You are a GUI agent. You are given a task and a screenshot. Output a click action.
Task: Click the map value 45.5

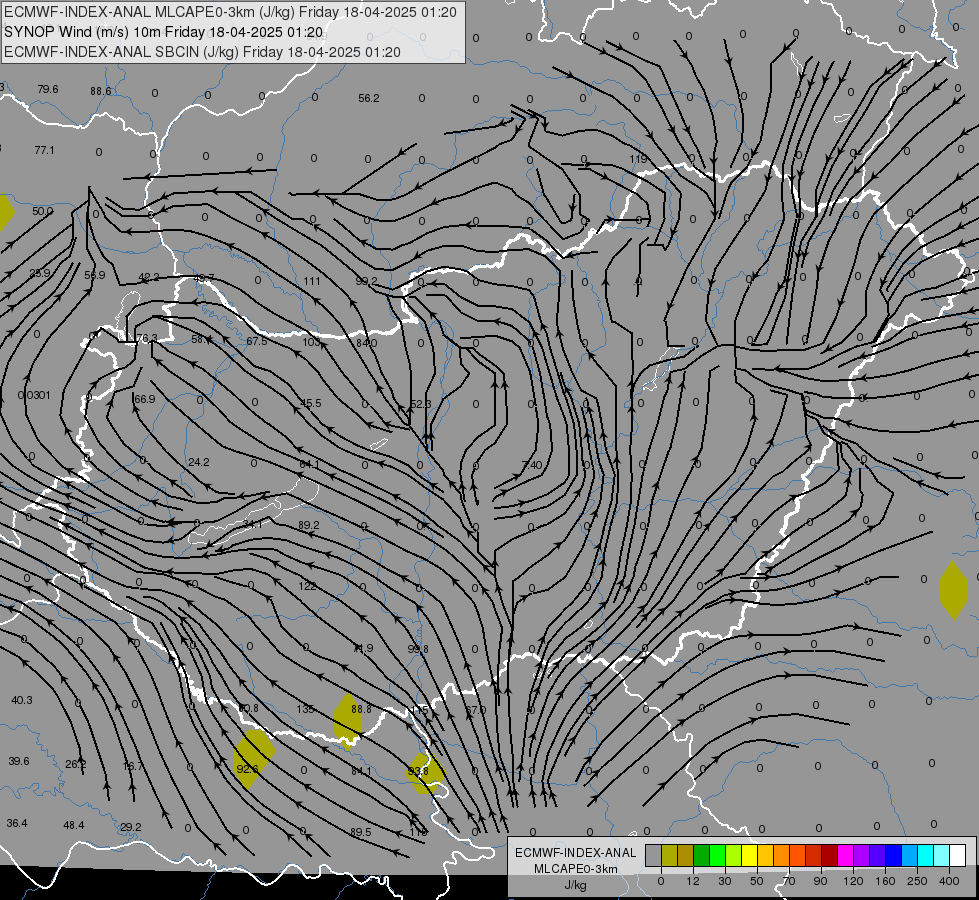tap(311, 403)
